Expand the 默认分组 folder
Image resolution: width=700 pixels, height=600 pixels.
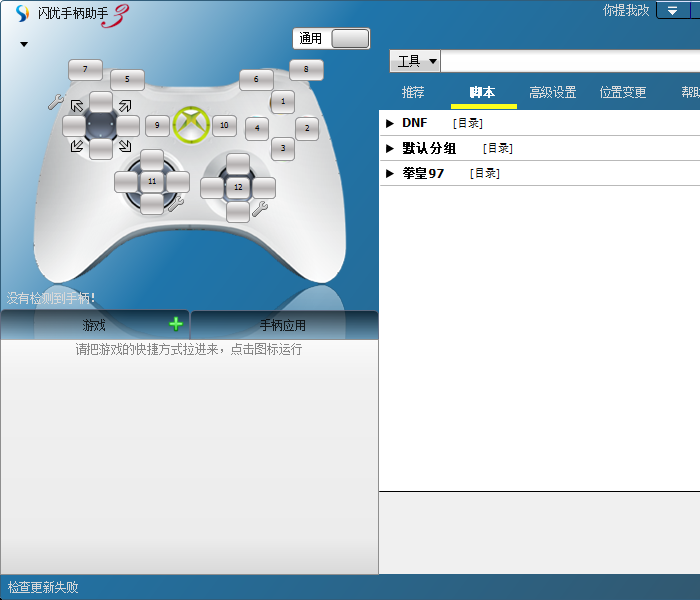tap(390, 148)
